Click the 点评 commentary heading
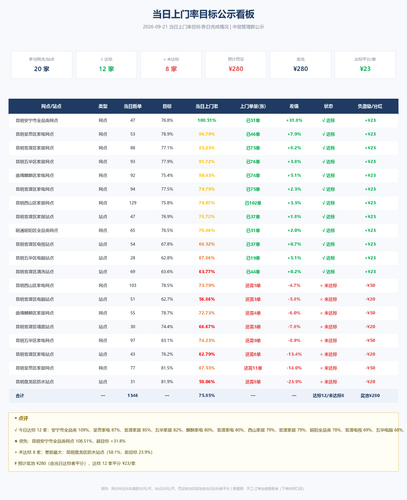This screenshot has height=500, width=407. click(x=22, y=418)
